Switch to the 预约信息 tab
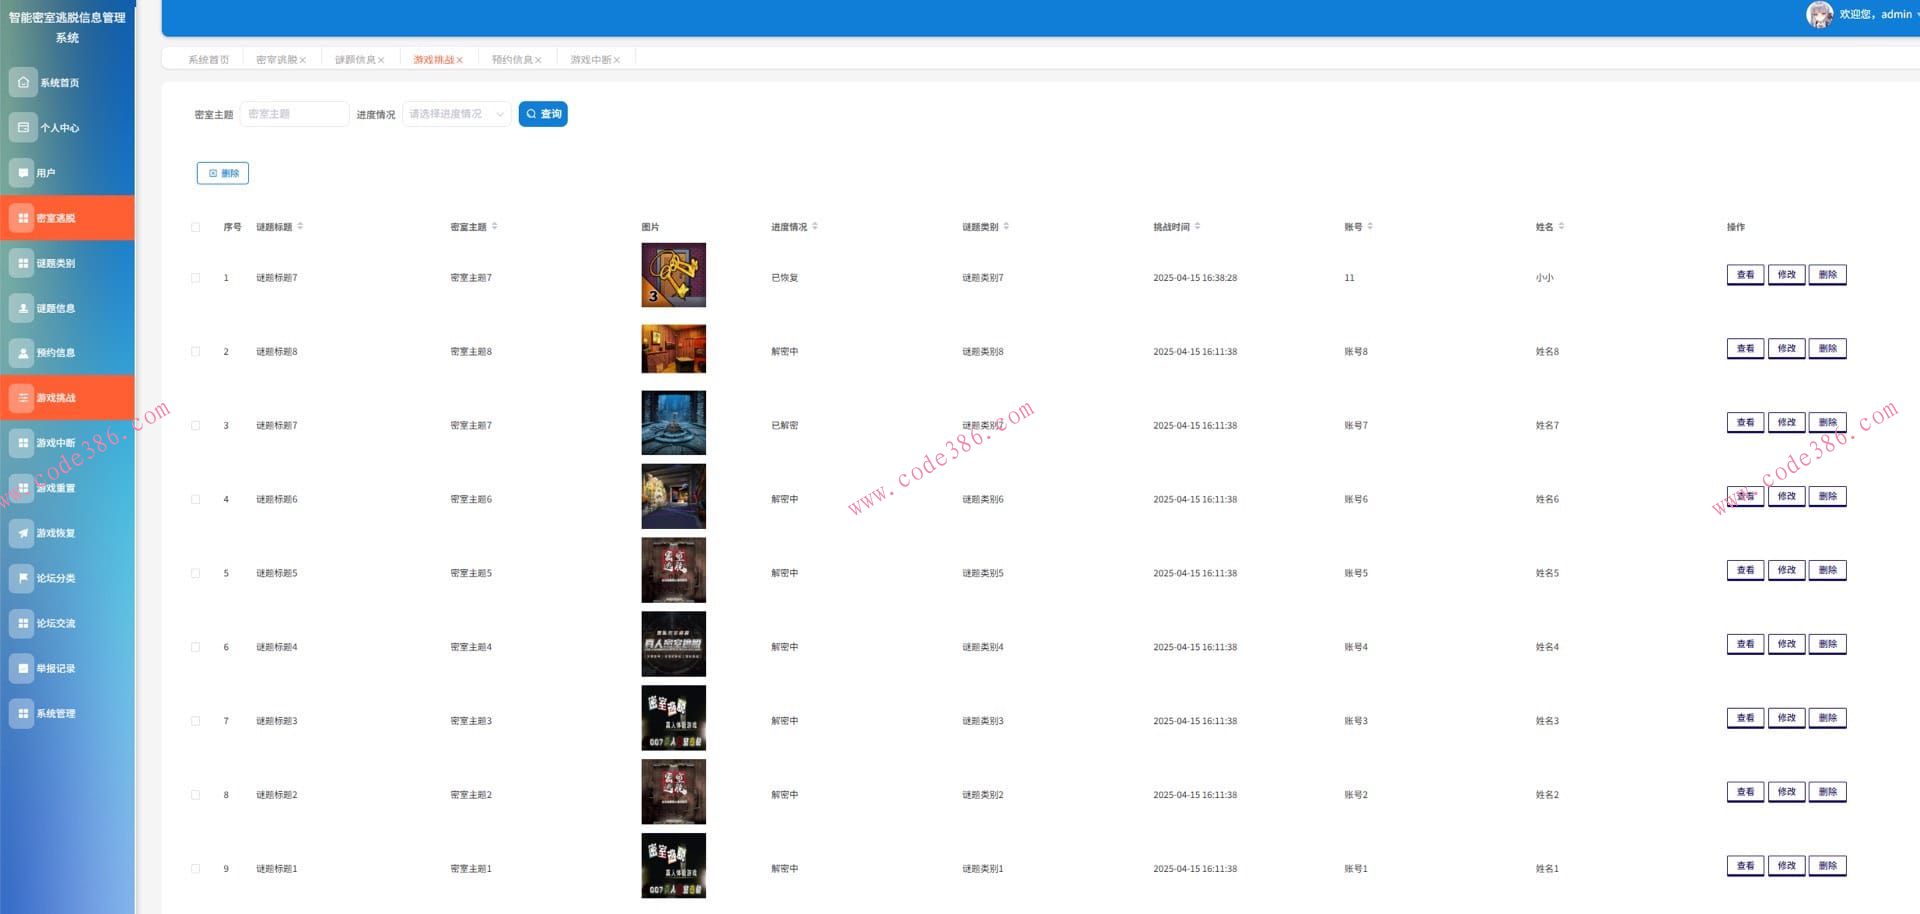Screen dimensions: 1920x914 512,60
